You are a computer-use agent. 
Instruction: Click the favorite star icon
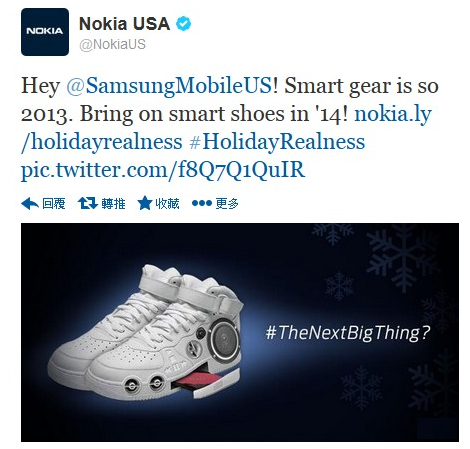pyautogui.click(x=145, y=203)
